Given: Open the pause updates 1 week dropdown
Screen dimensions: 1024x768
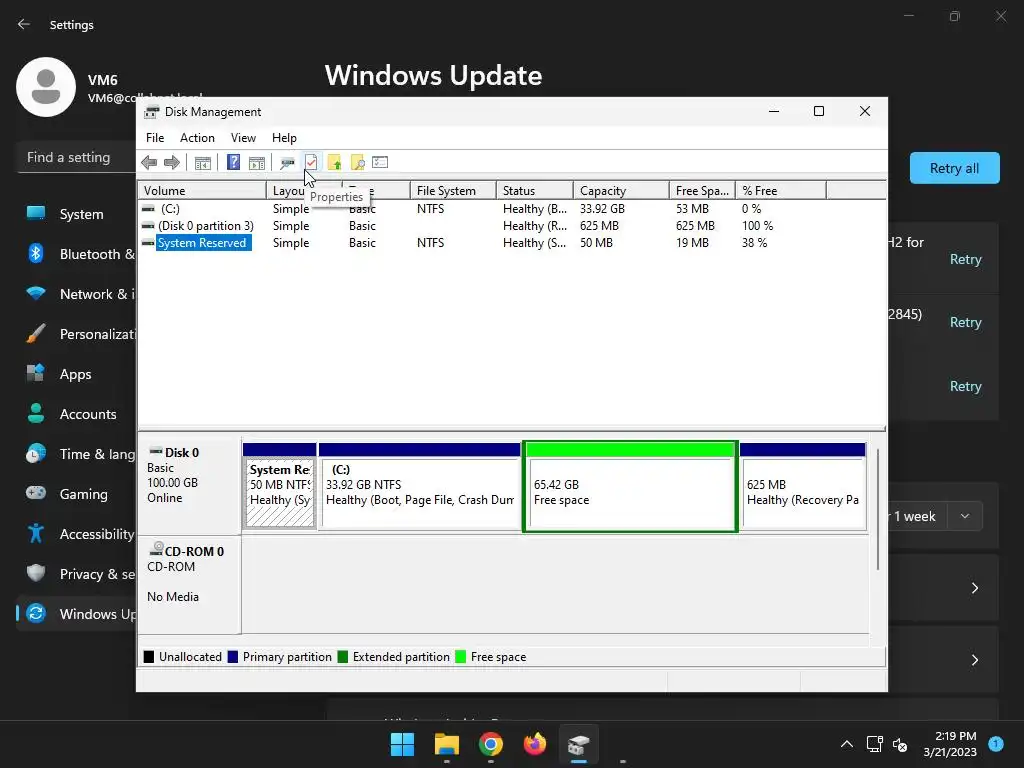Looking at the screenshot, I should [965, 516].
